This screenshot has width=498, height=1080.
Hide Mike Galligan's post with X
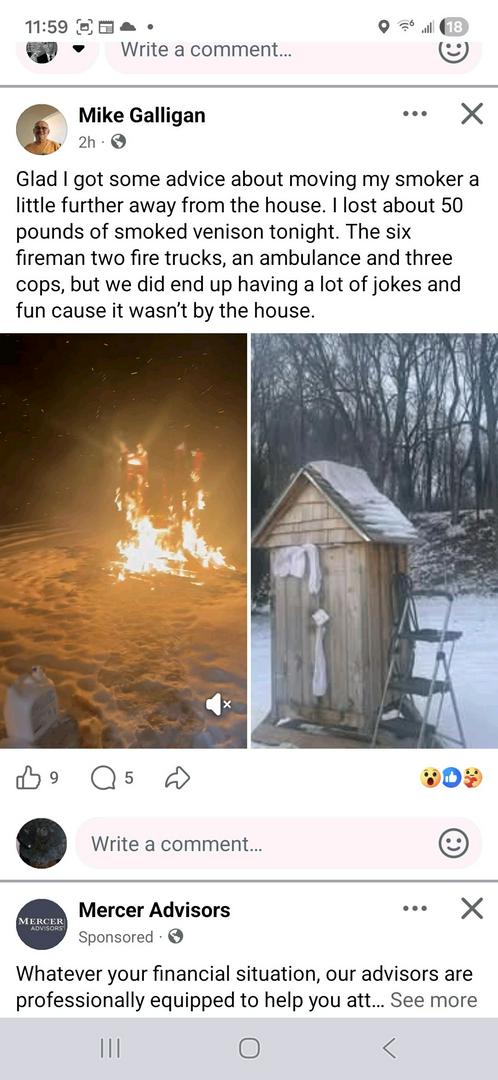pyautogui.click(x=472, y=114)
